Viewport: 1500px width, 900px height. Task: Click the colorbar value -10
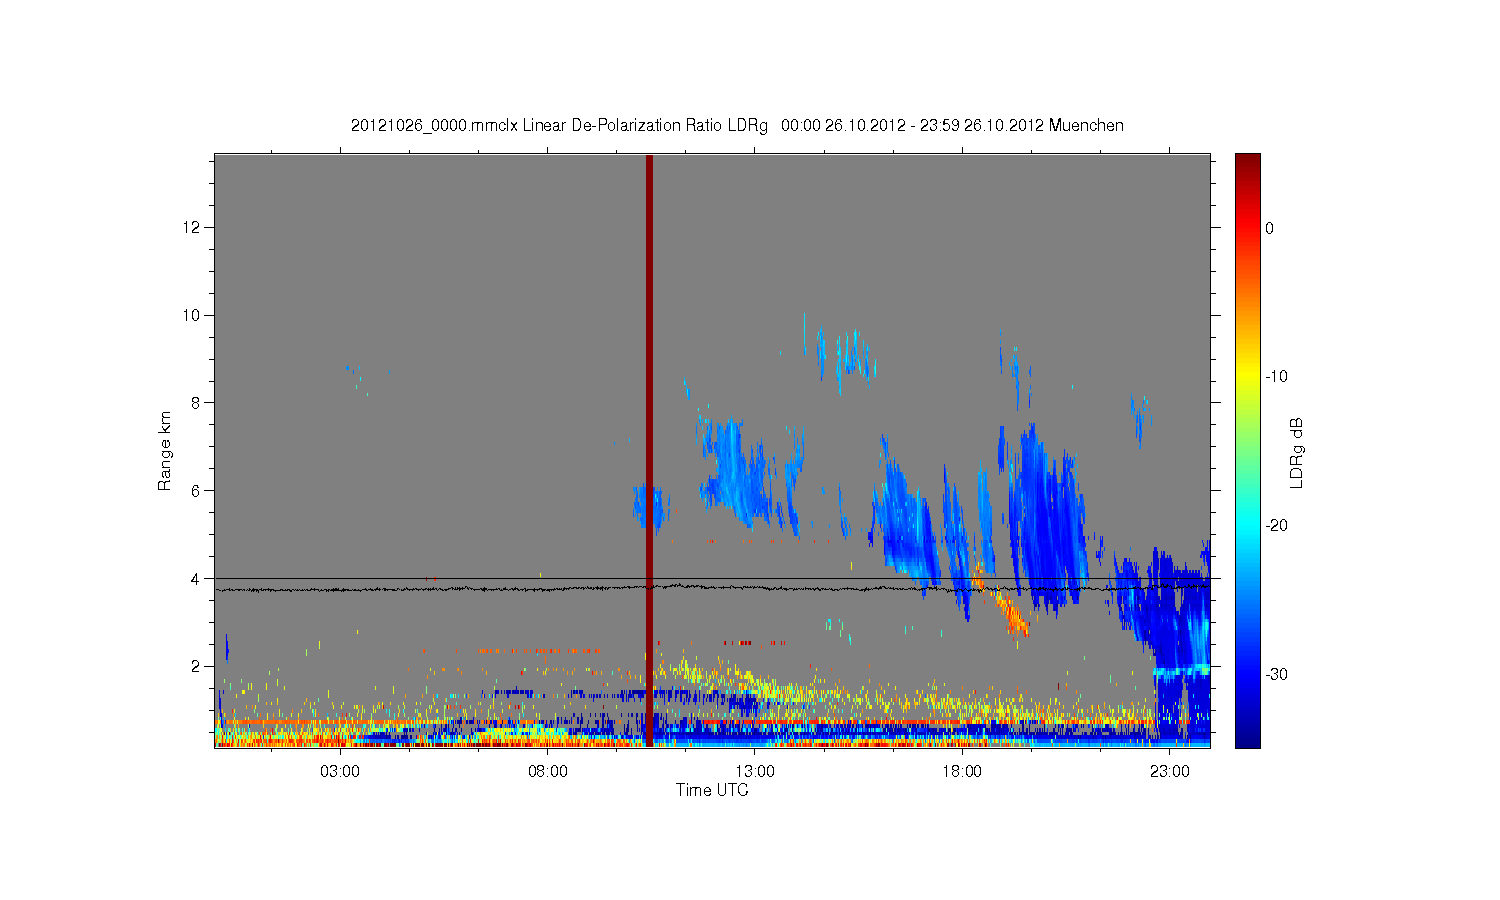1276,376
